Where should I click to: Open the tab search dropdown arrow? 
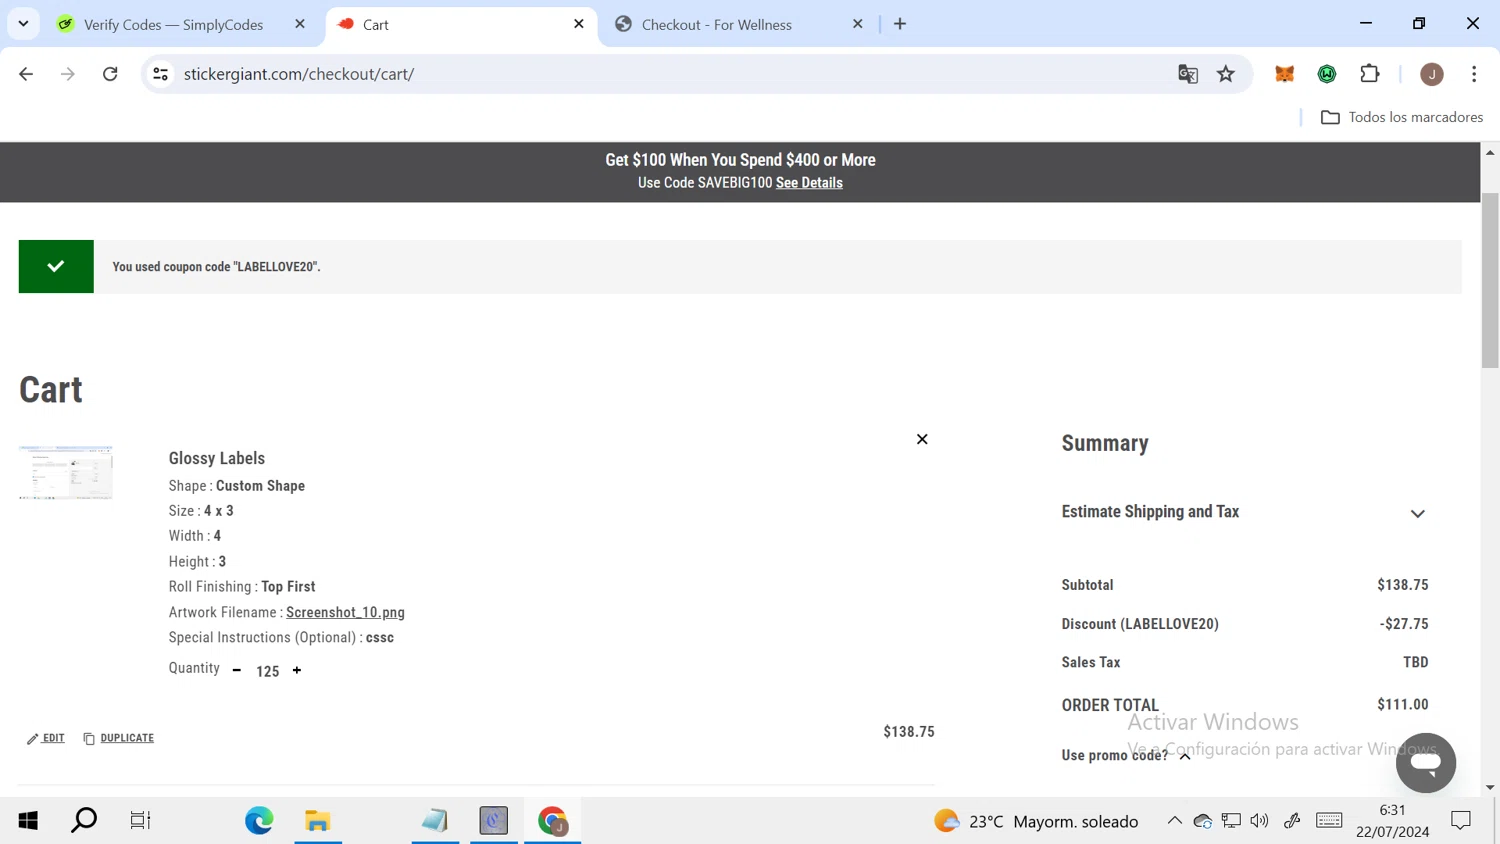tap(23, 24)
